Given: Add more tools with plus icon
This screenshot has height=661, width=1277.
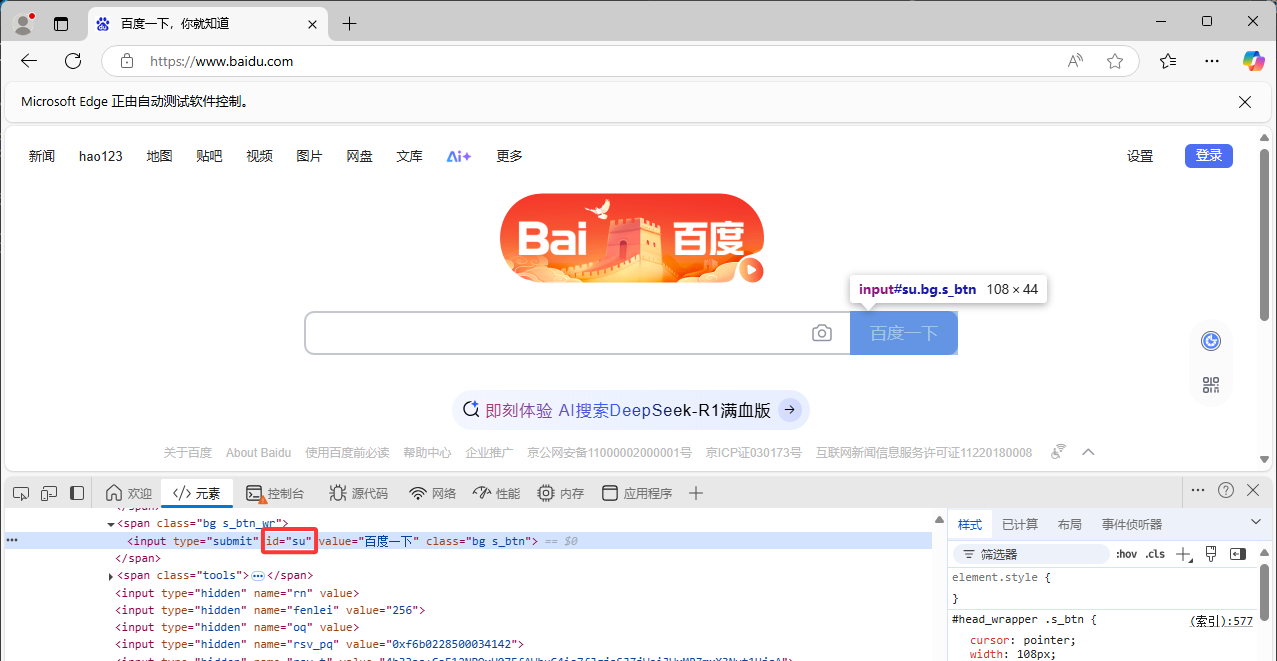Looking at the screenshot, I should (696, 493).
